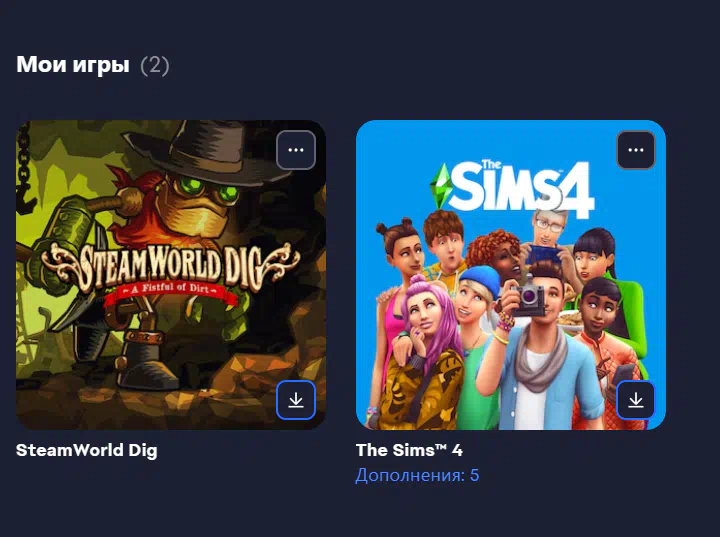Open the three-dots menu on SteamWorld Dig
Screen dimensions: 720x537
click(296, 150)
